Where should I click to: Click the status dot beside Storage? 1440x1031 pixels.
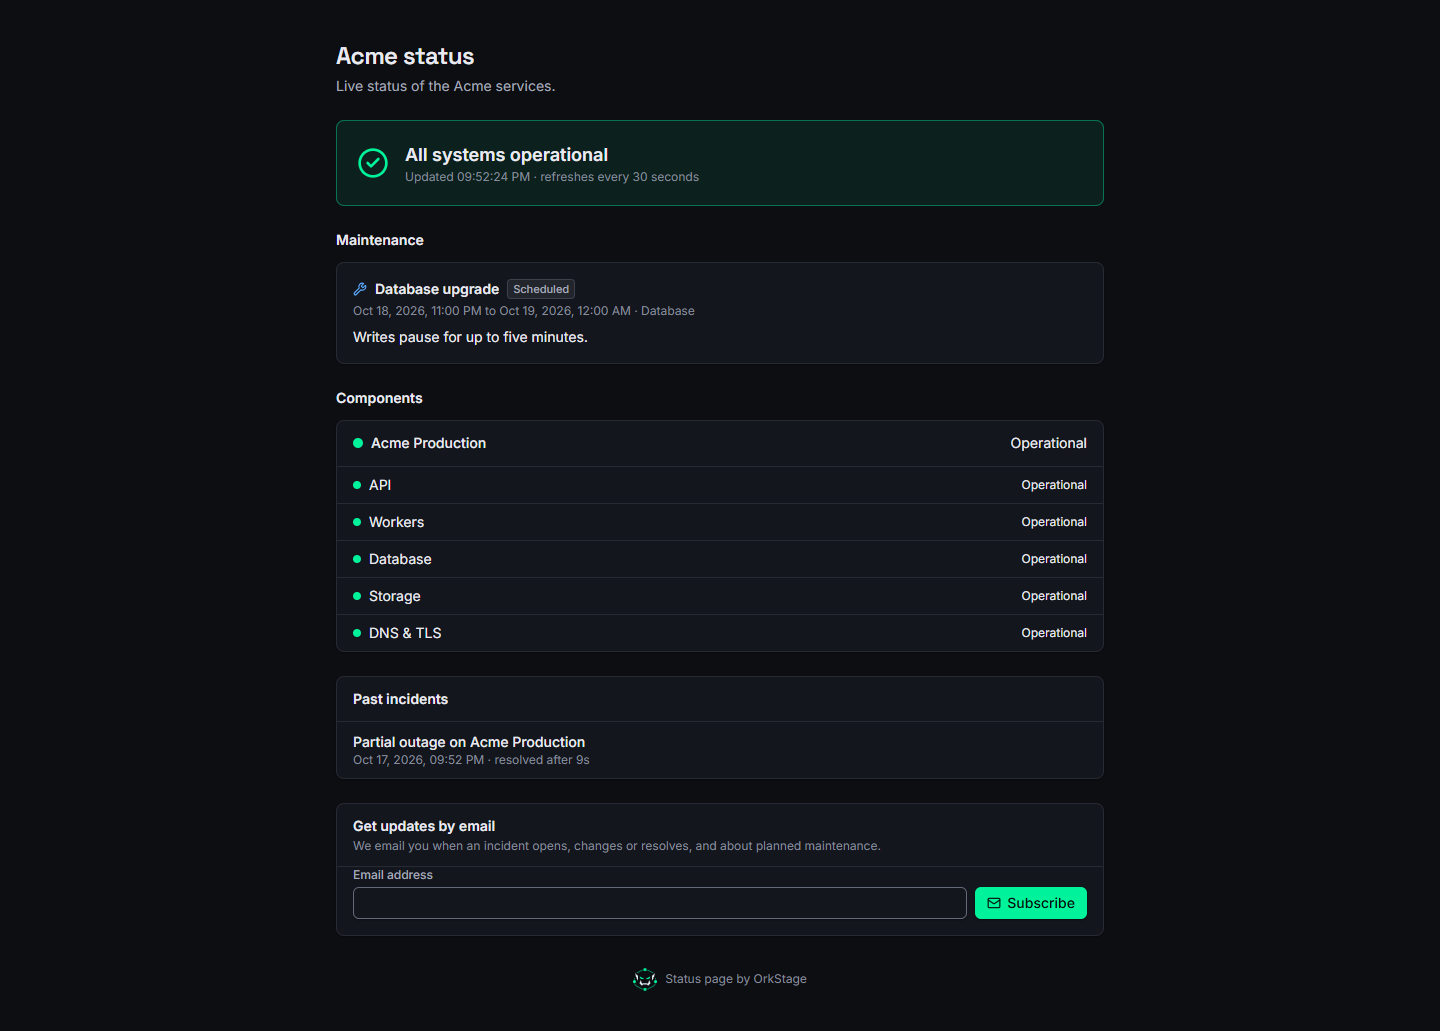point(357,596)
